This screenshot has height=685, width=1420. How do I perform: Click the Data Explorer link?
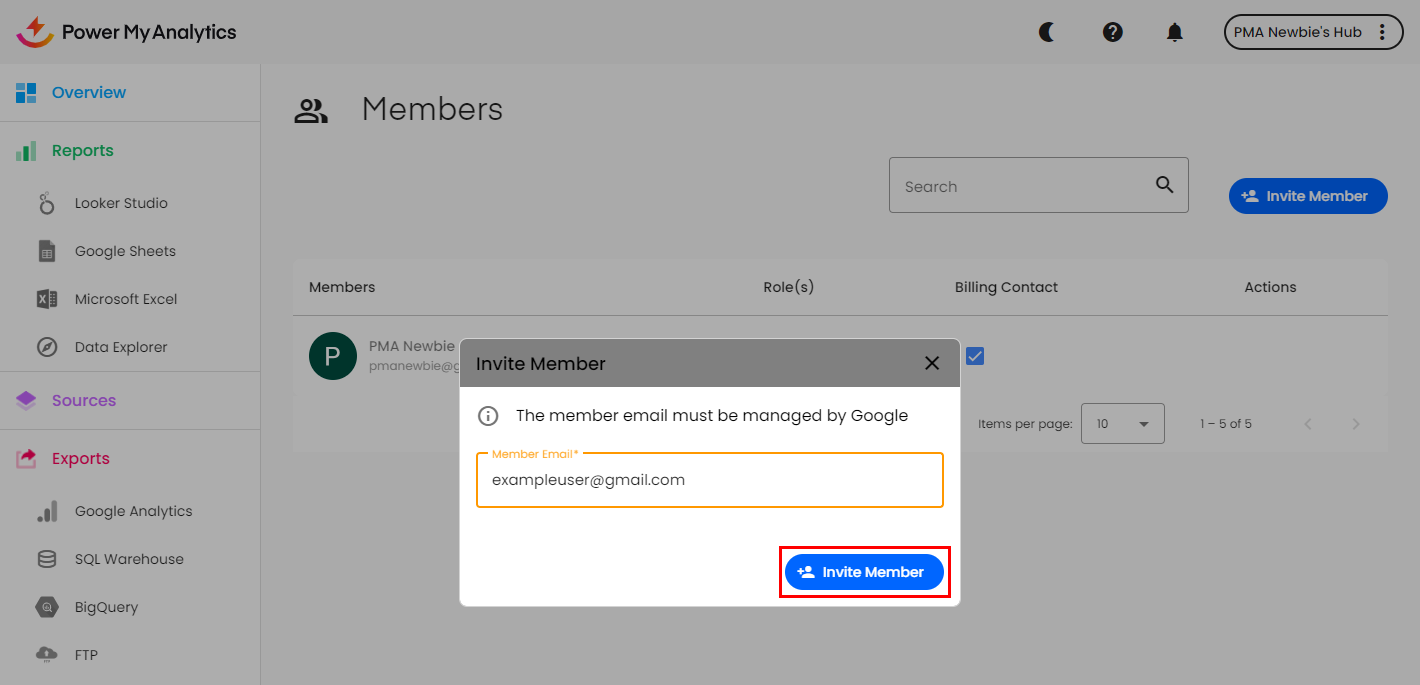coord(121,347)
